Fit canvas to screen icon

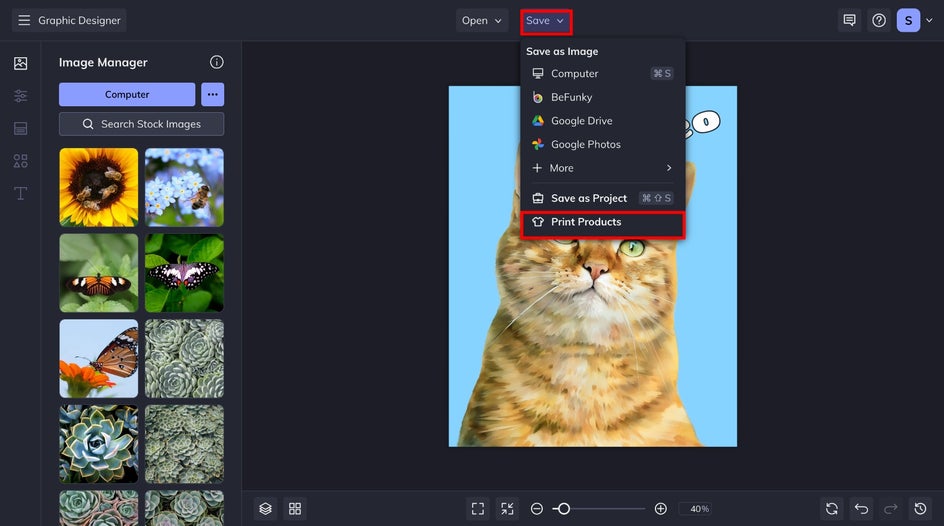(478, 509)
